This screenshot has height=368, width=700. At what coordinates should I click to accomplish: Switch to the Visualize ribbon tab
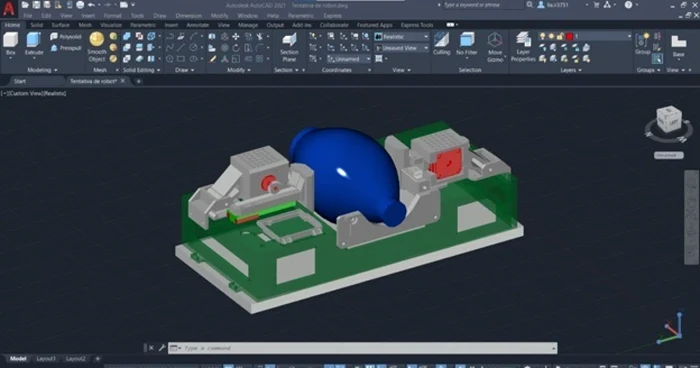111,25
